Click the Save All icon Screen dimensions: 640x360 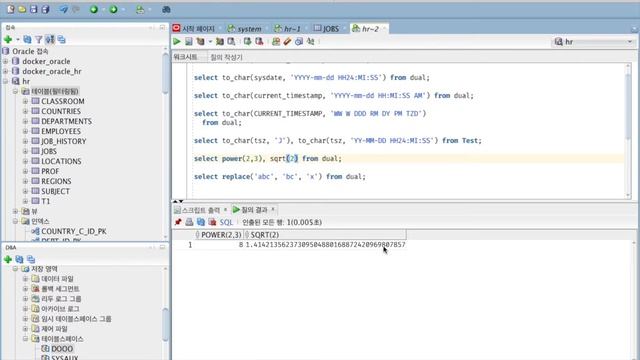[x=45, y=9]
